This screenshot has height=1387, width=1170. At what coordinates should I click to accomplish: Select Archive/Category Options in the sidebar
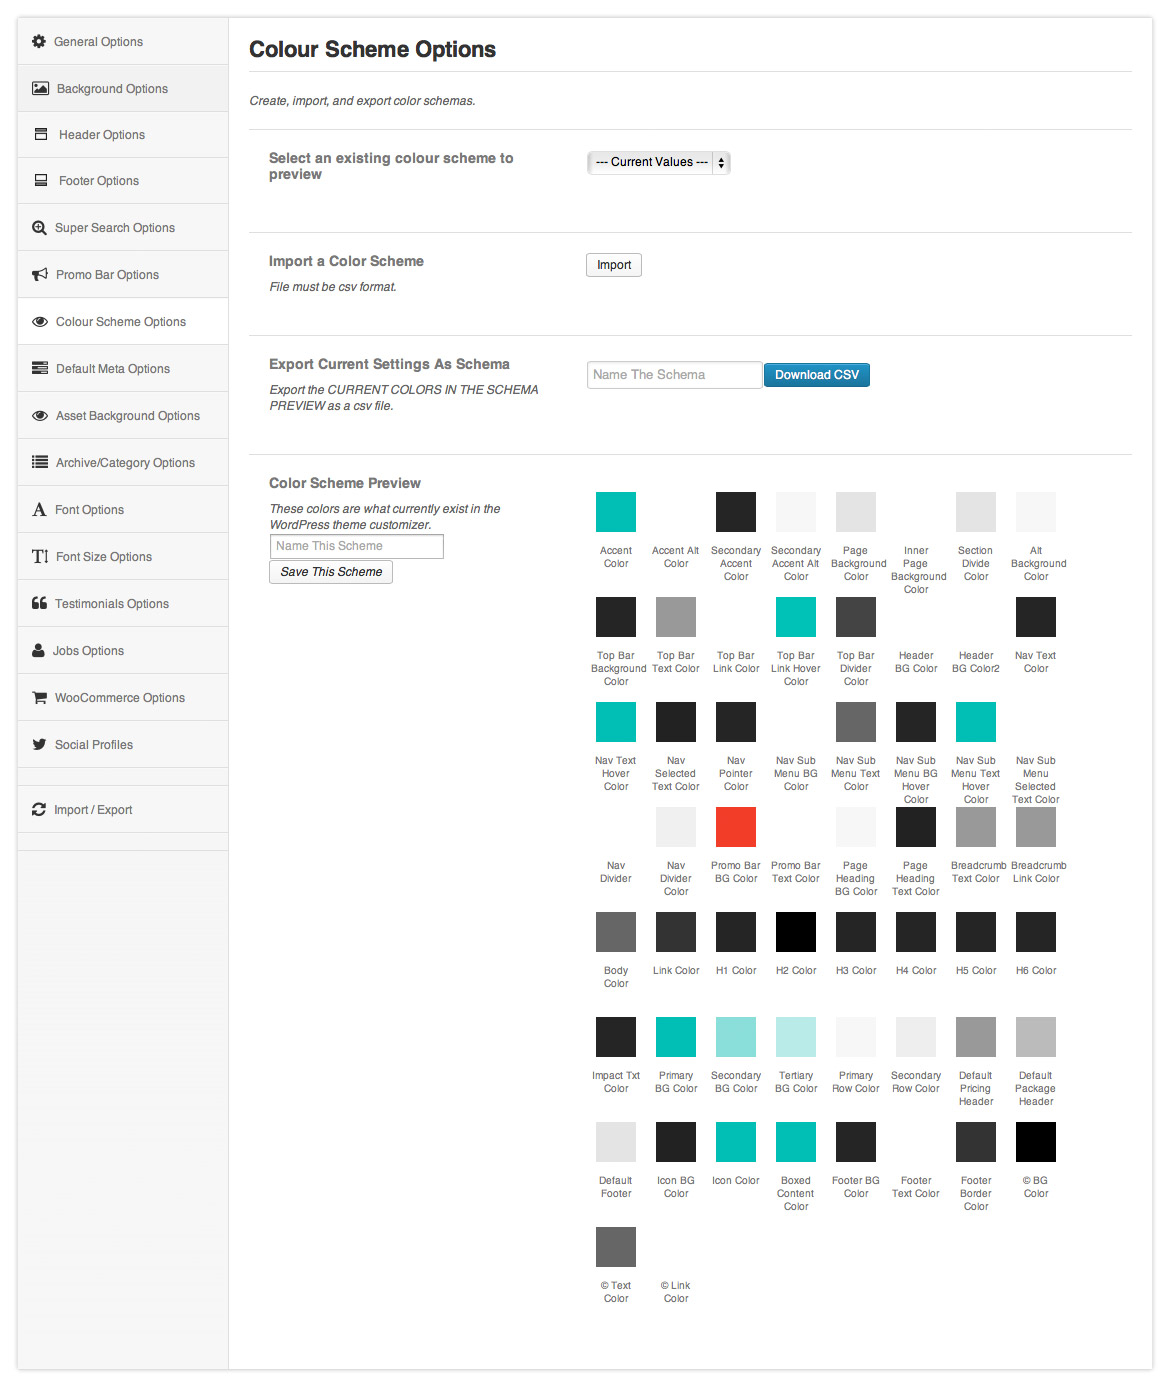[x=125, y=463]
